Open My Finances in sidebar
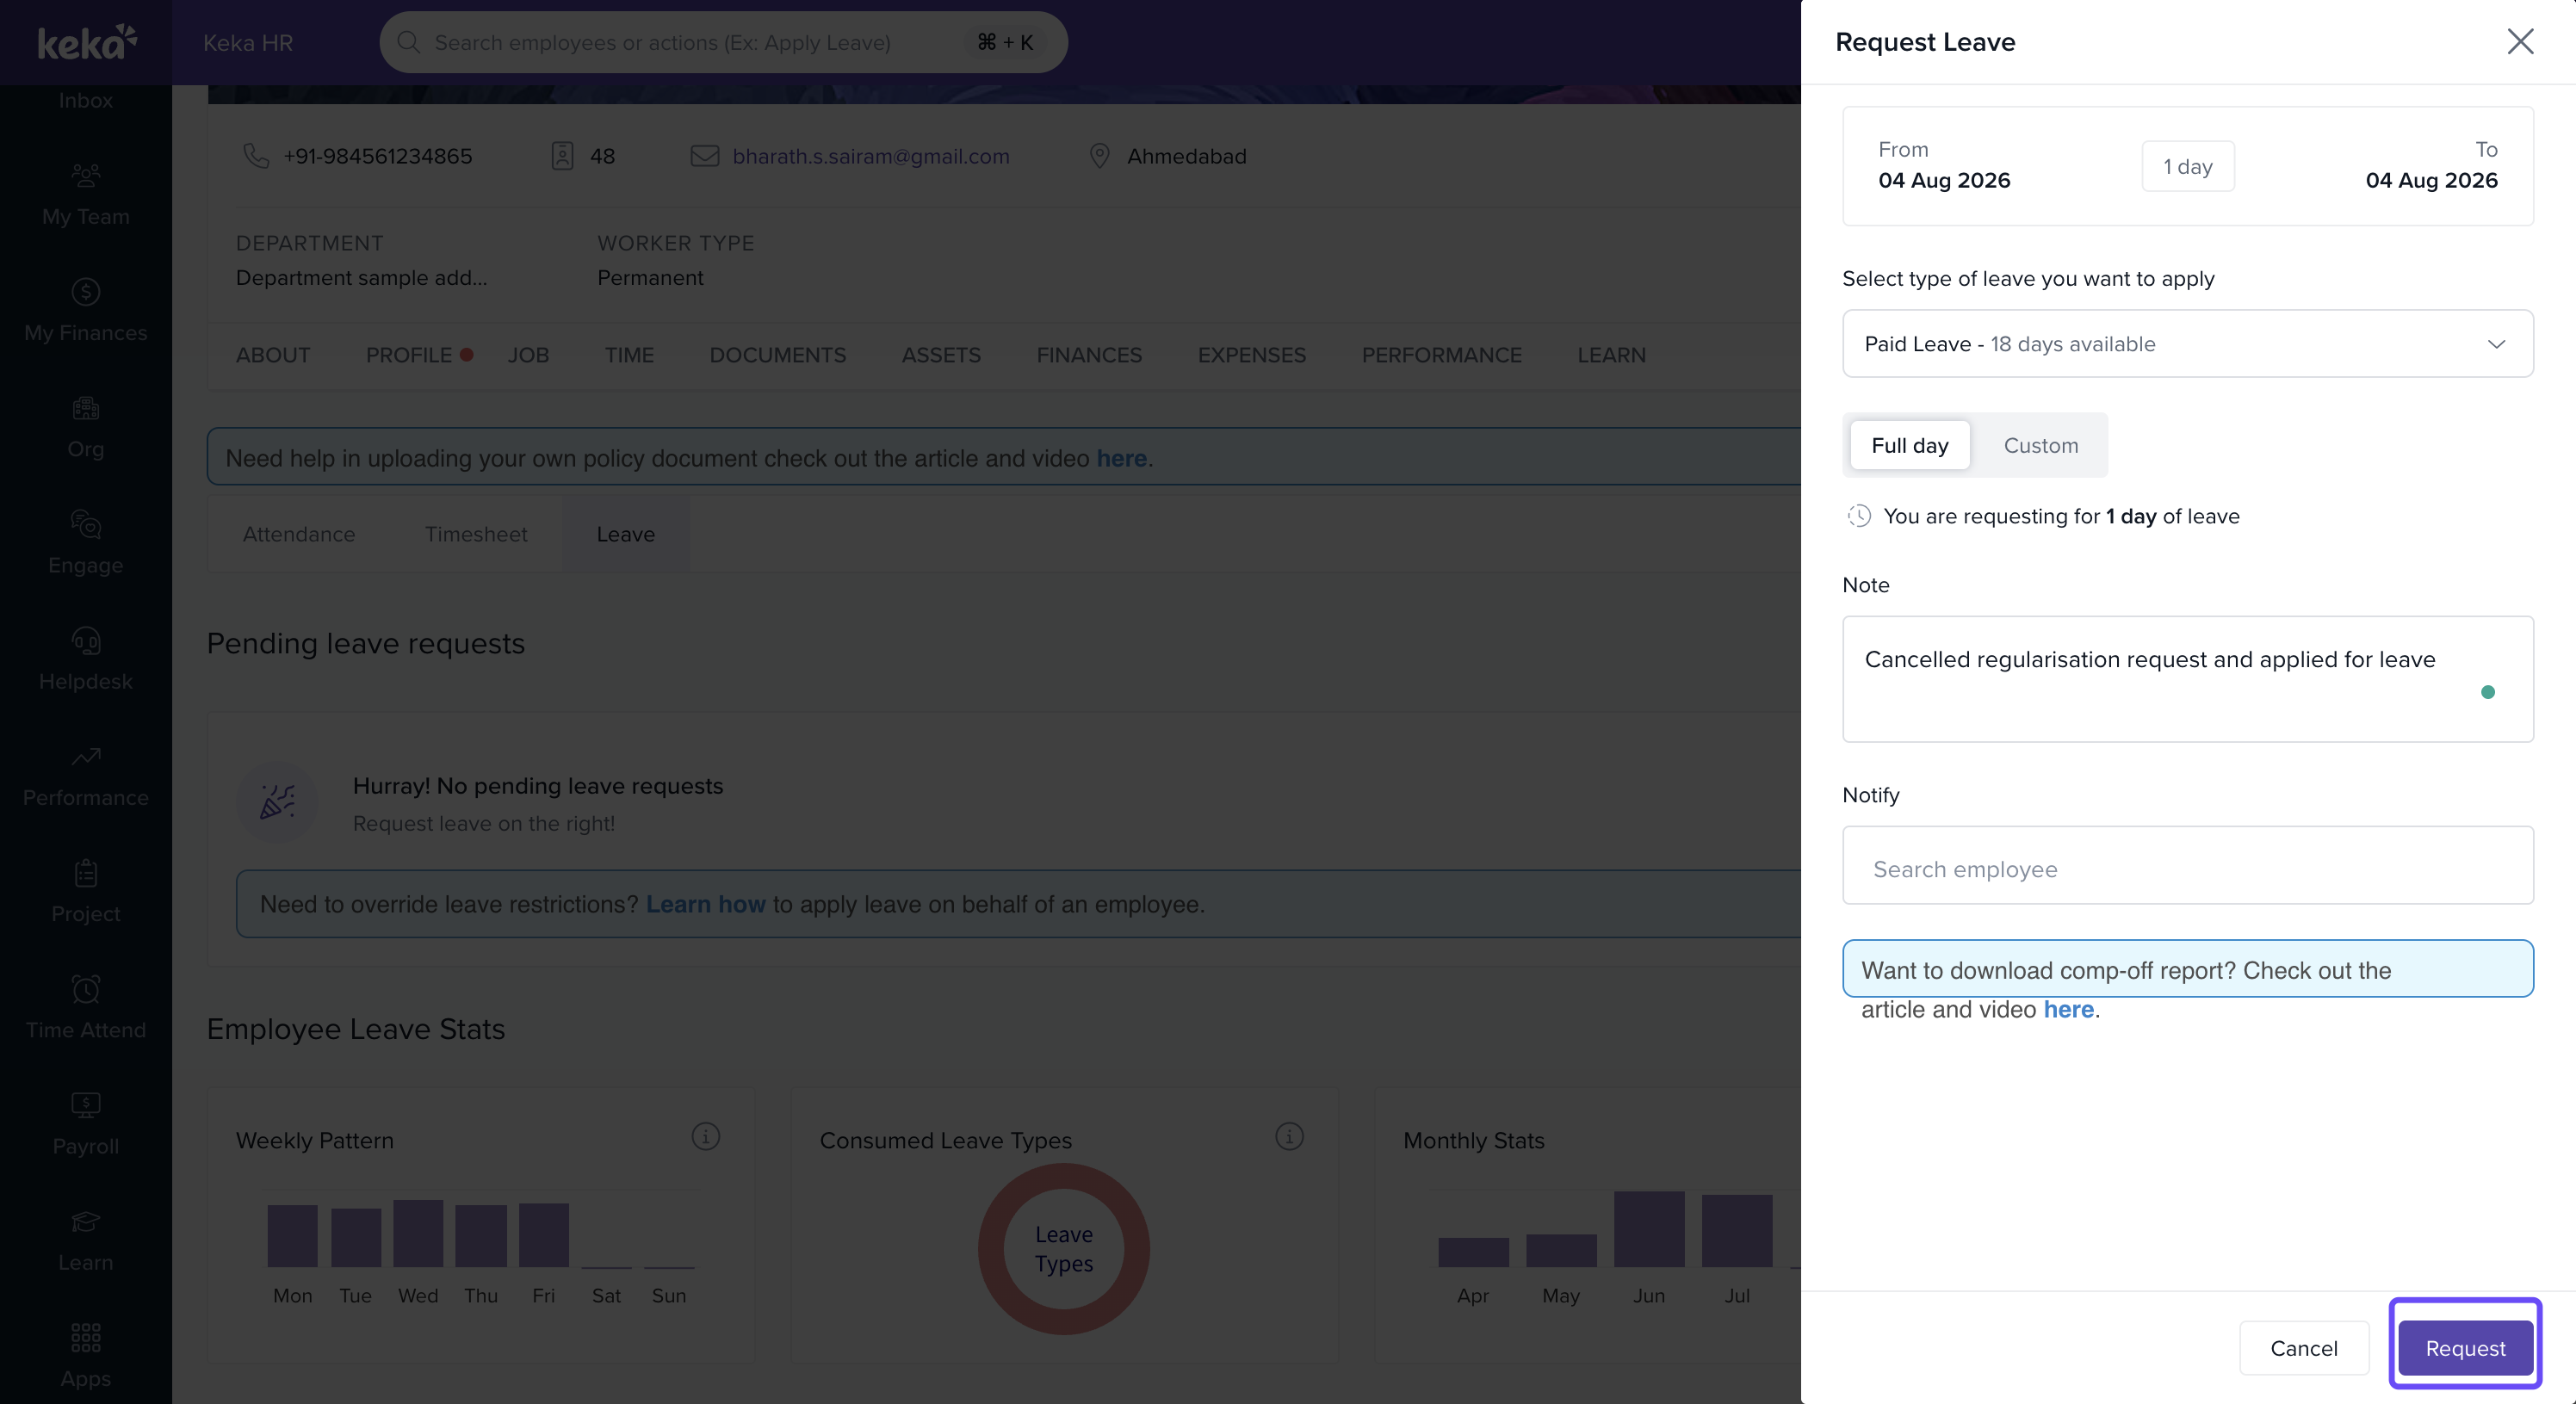This screenshot has height=1404, width=2576. [86, 311]
